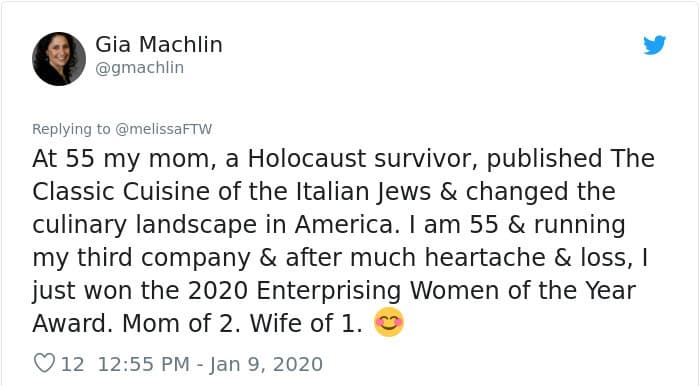
Task: Click the smiling blush emoji
Action: tap(388, 322)
